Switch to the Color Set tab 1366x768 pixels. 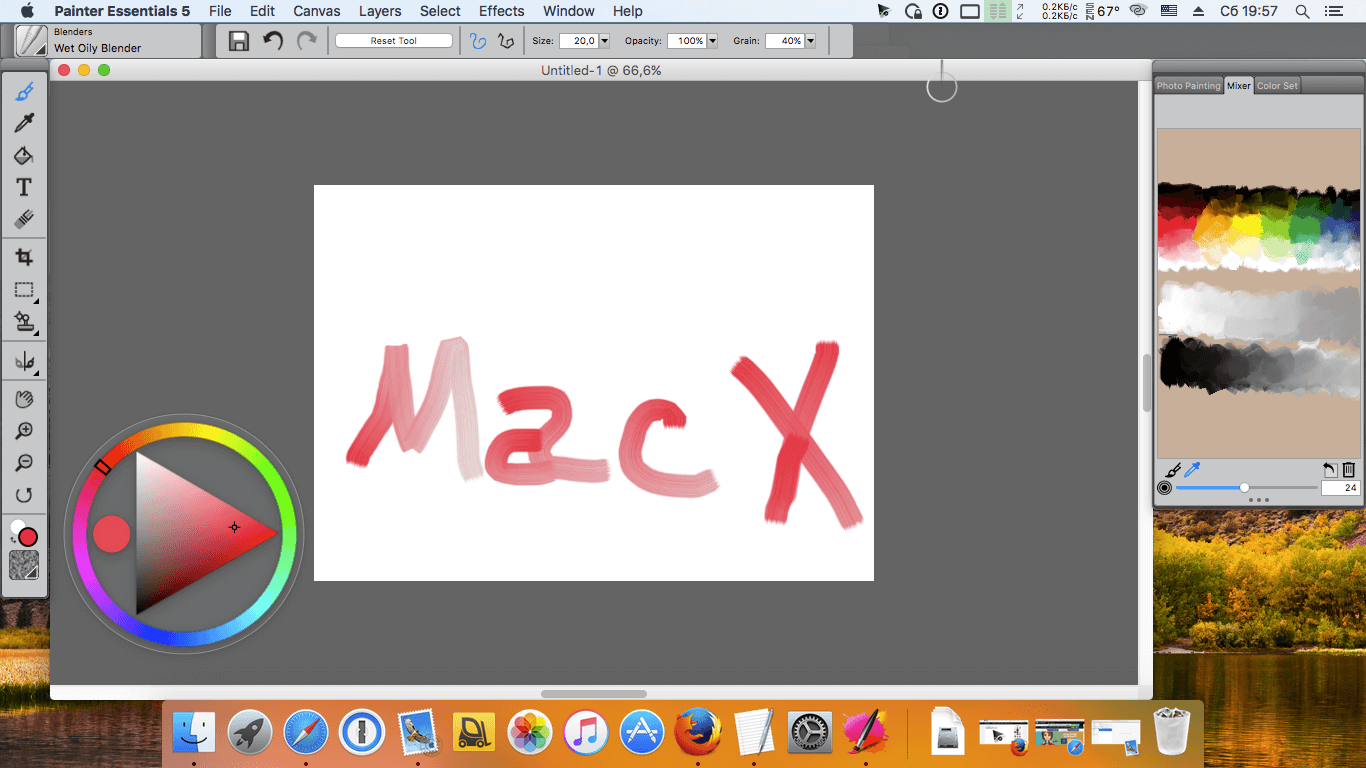click(x=1277, y=86)
